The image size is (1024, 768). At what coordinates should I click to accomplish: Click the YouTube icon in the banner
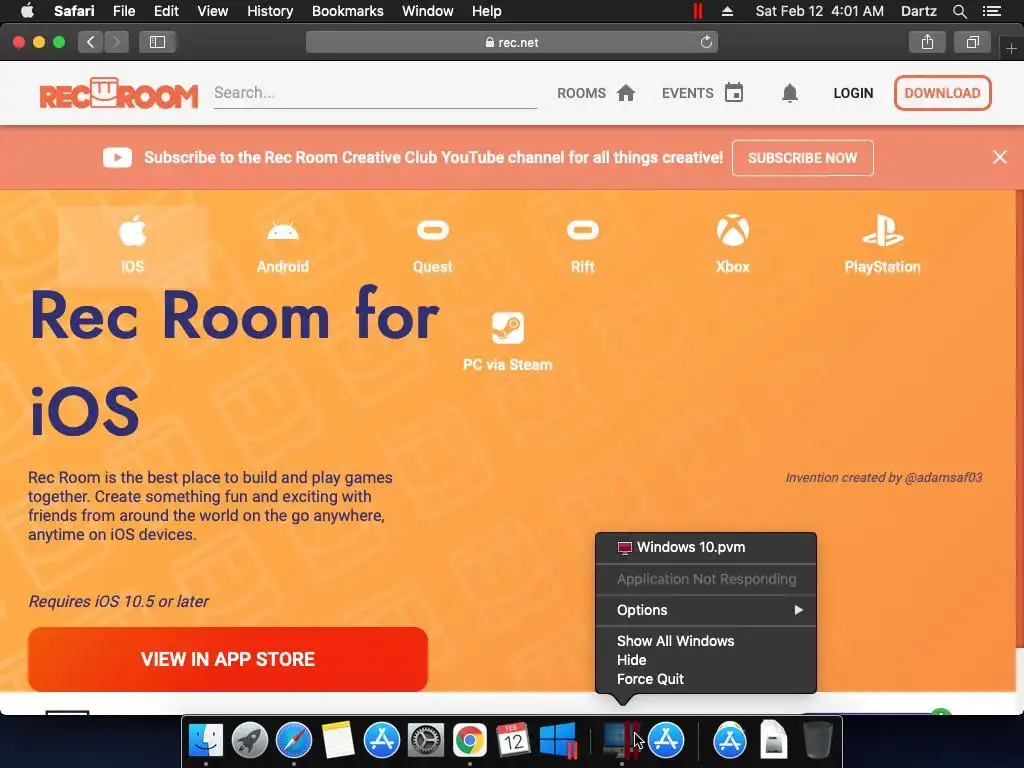click(x=118, y=157)
